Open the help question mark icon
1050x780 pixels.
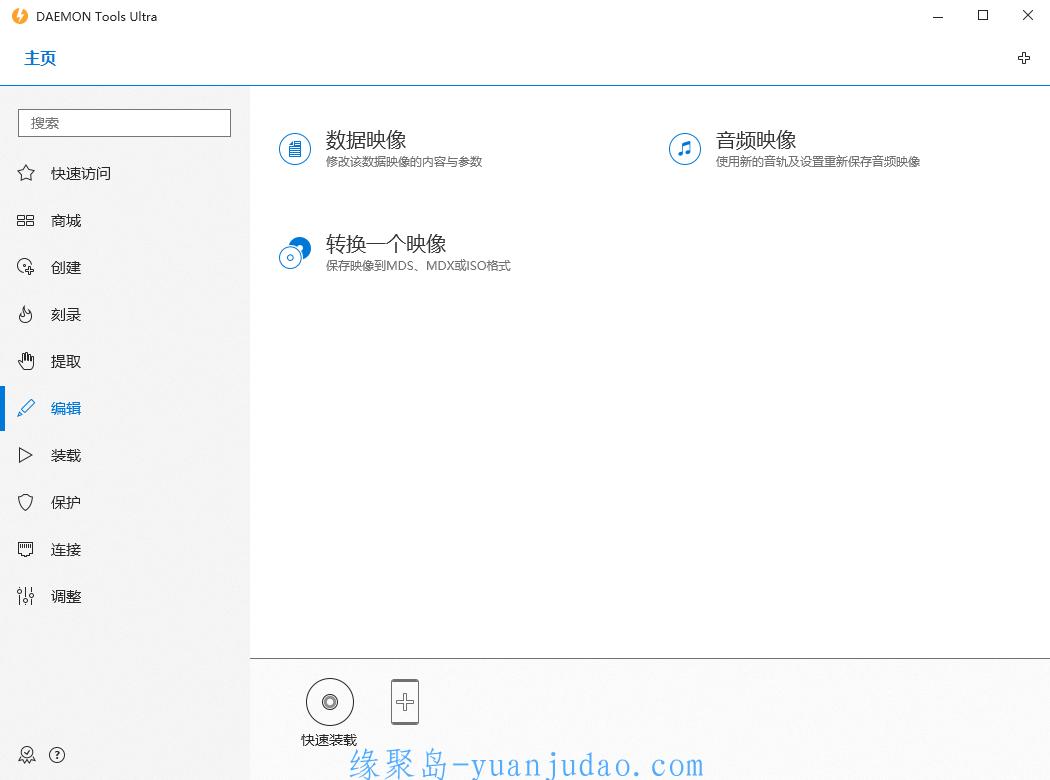[57, 755]
